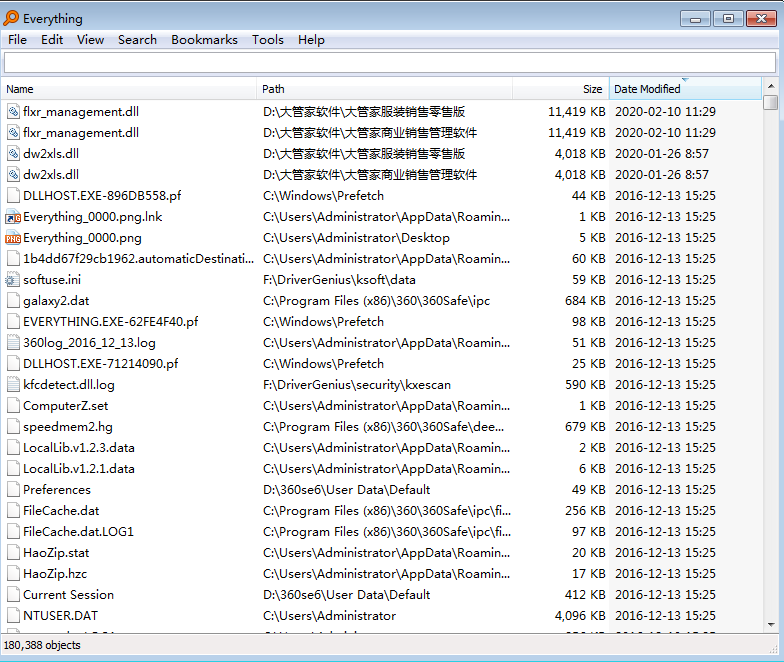Image resolution: width=784 pixels, height=662 pixels.
Task: Click path F:\DriverGenius\ksoft\data
Action: [x=340, y=280]
